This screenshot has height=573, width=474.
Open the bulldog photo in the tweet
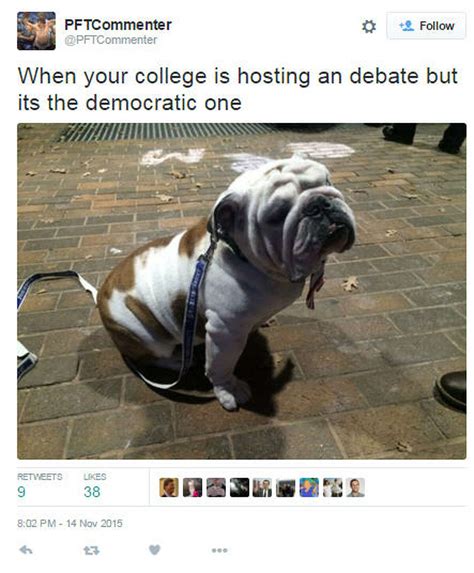point(242,291)
